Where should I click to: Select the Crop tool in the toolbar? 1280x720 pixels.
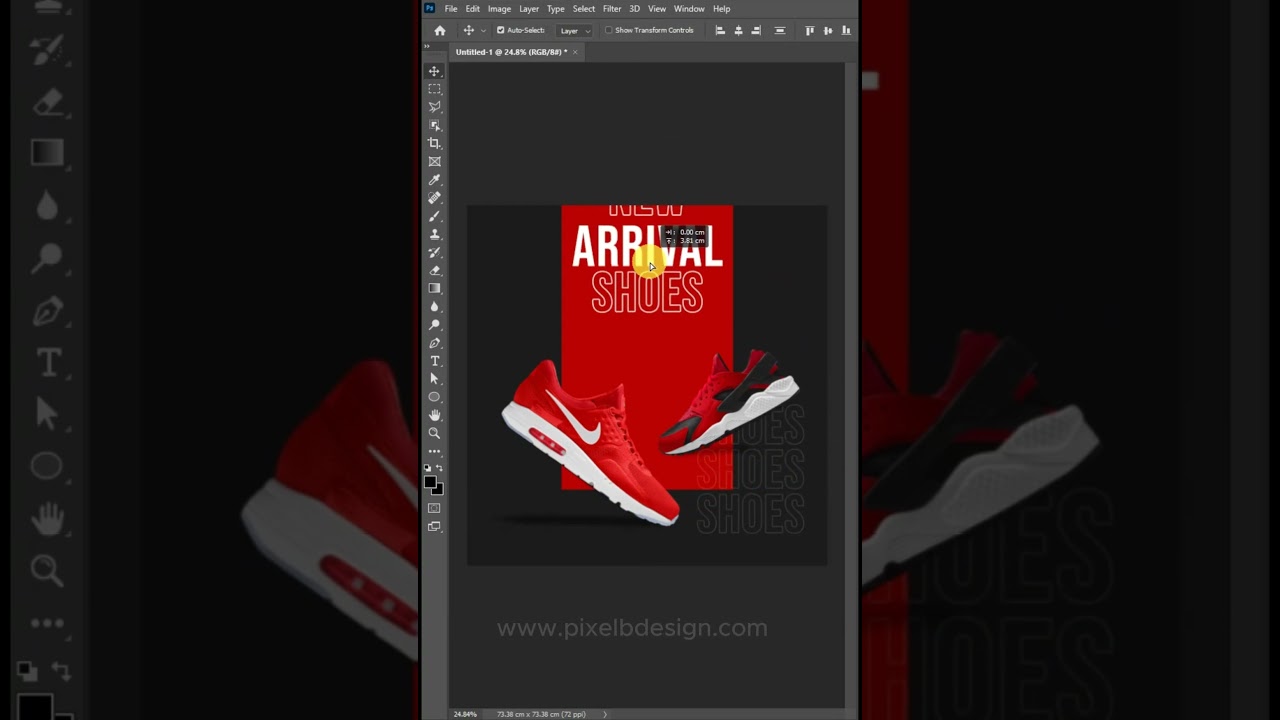click(434, 143)
